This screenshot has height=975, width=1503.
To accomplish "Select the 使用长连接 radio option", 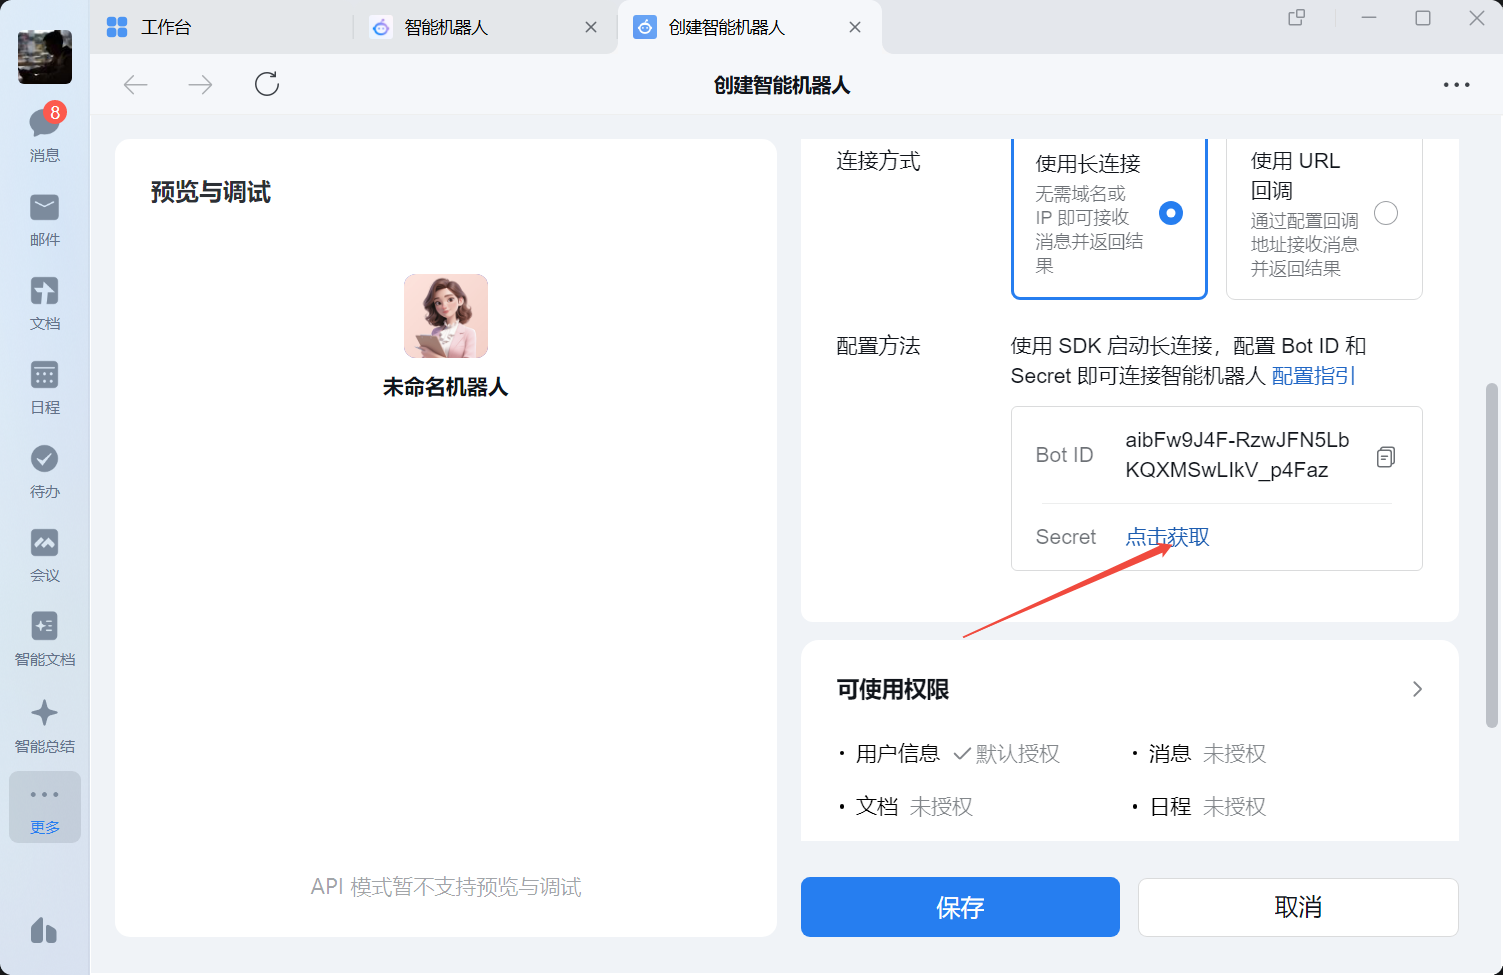I will pos(1171,213).
